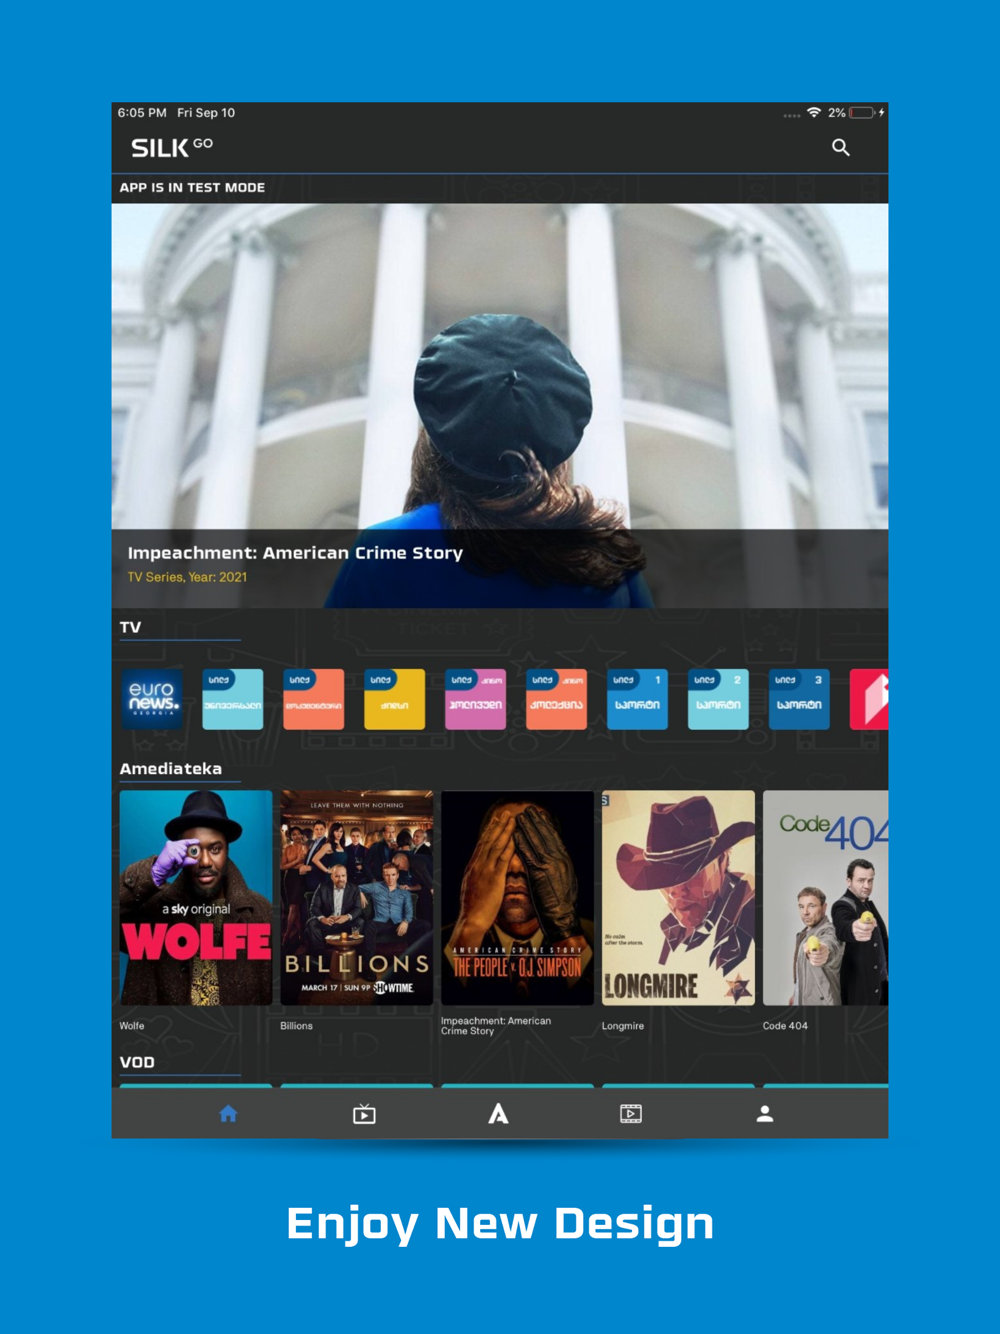Open the Longmire poster
The image size is (1000, 1334).
(679, 898)
